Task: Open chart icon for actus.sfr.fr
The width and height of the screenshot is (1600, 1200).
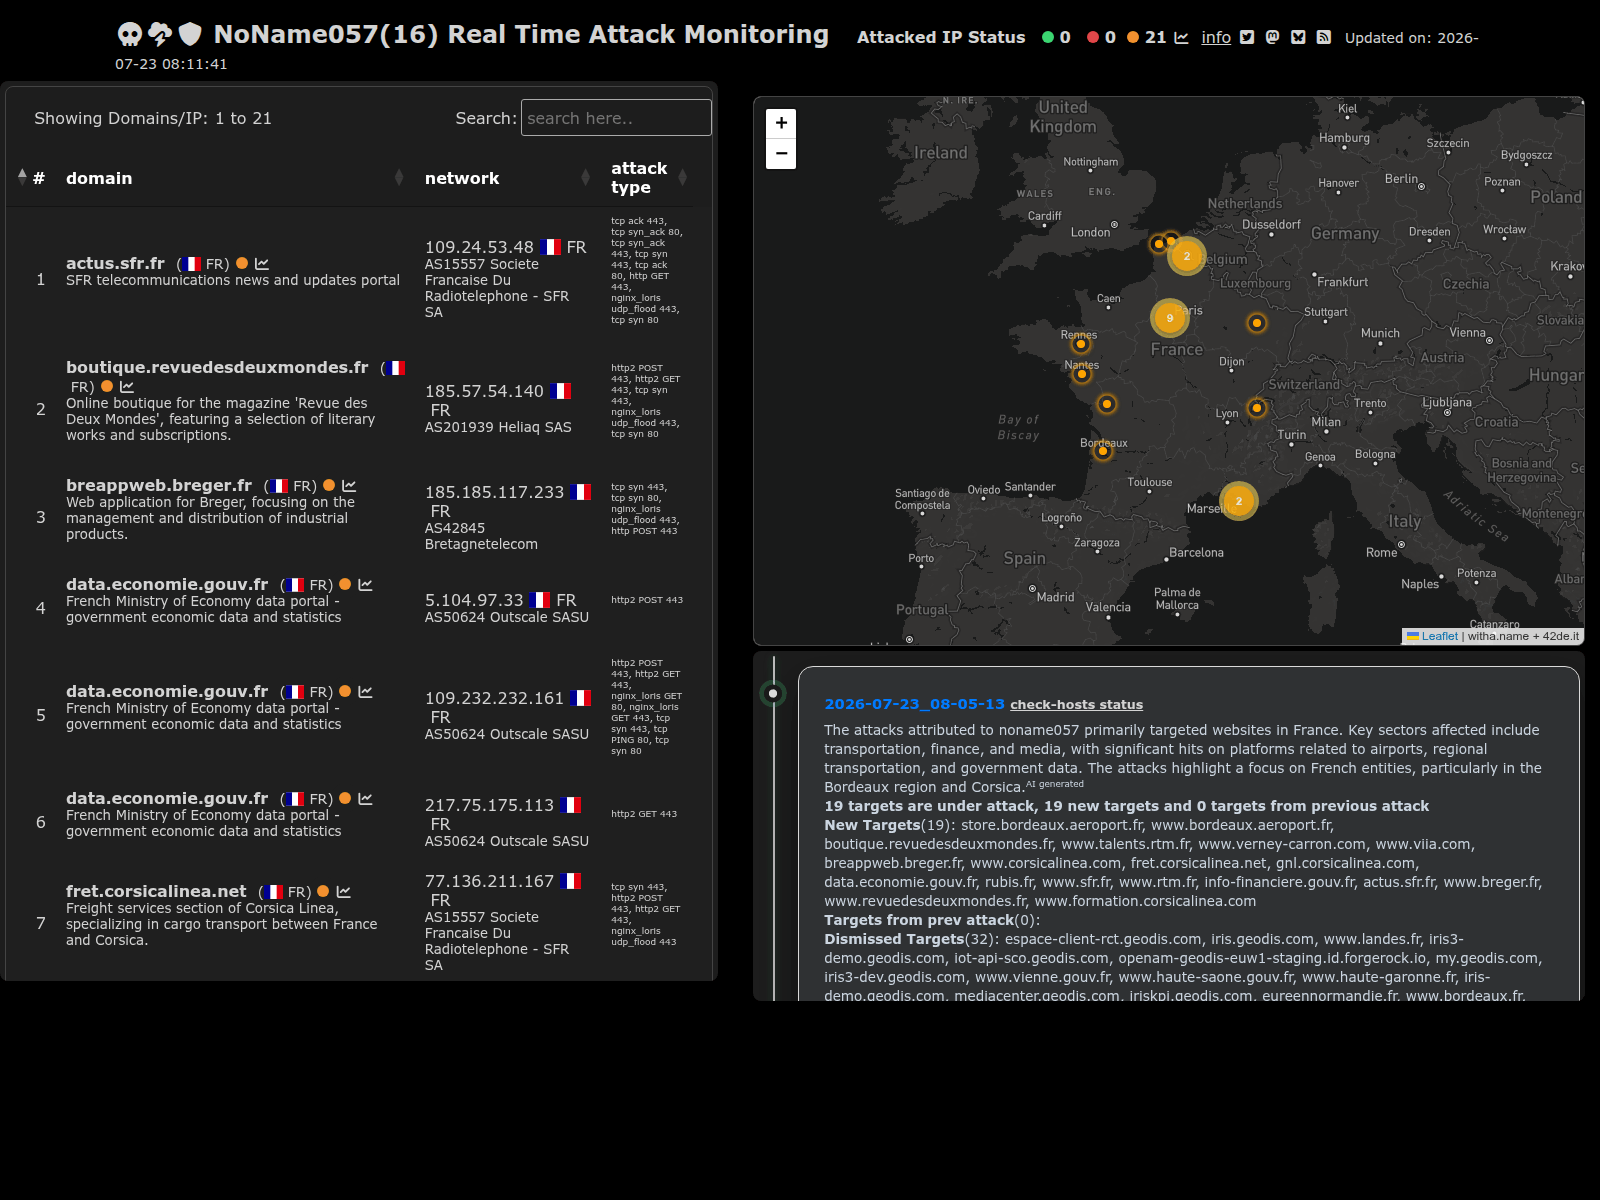Action: coord(262,264)
